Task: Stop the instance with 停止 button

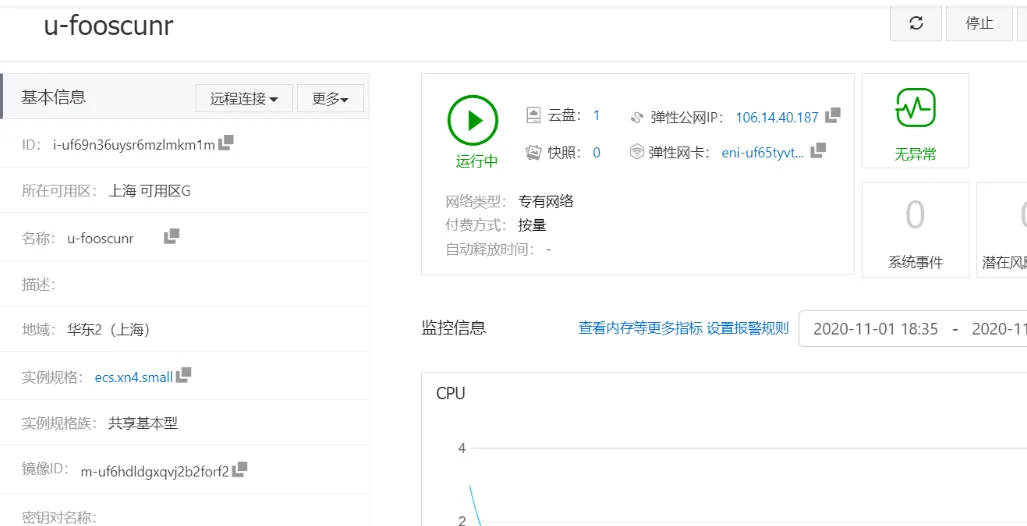Action: tap(979, 24)
